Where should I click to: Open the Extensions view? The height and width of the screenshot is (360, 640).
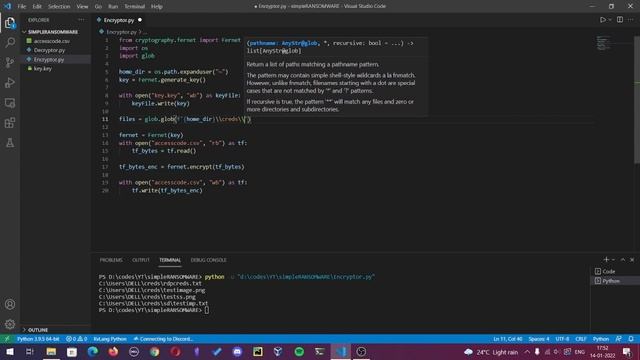[10, 123]
